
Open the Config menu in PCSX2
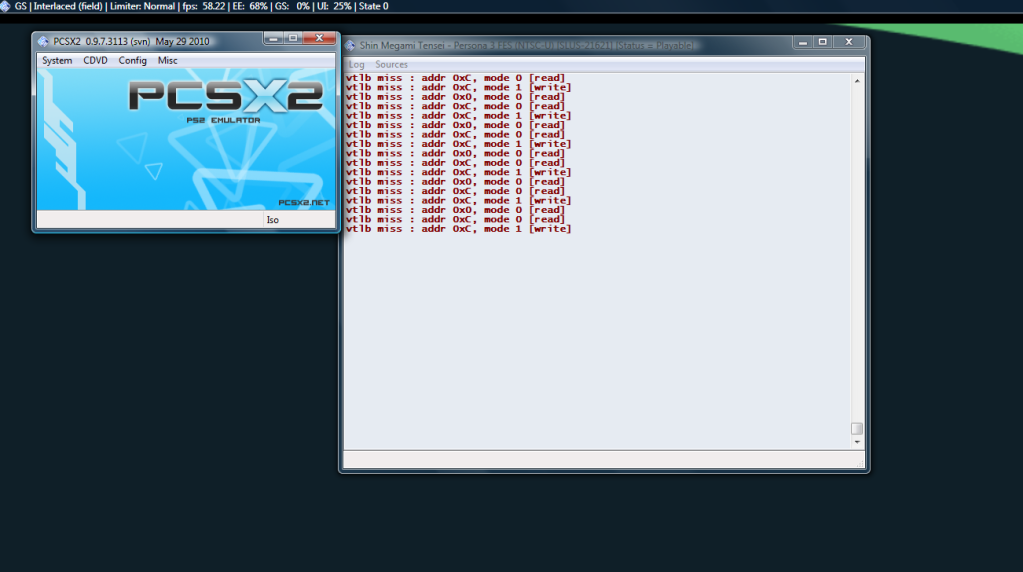(132, 61)
